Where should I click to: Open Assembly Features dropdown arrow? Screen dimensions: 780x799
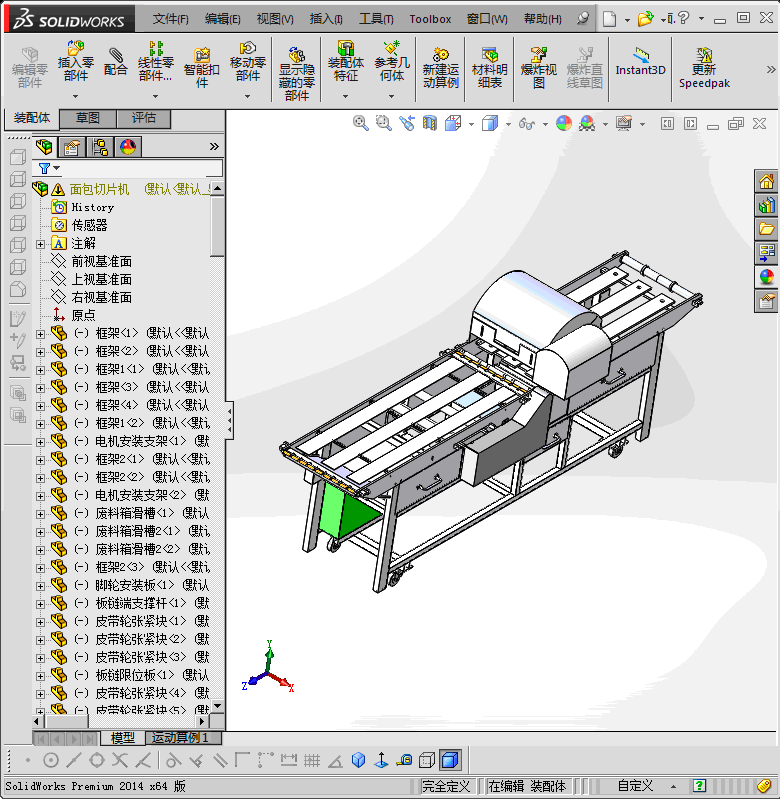pyautogui.click(x=345, y=96)
